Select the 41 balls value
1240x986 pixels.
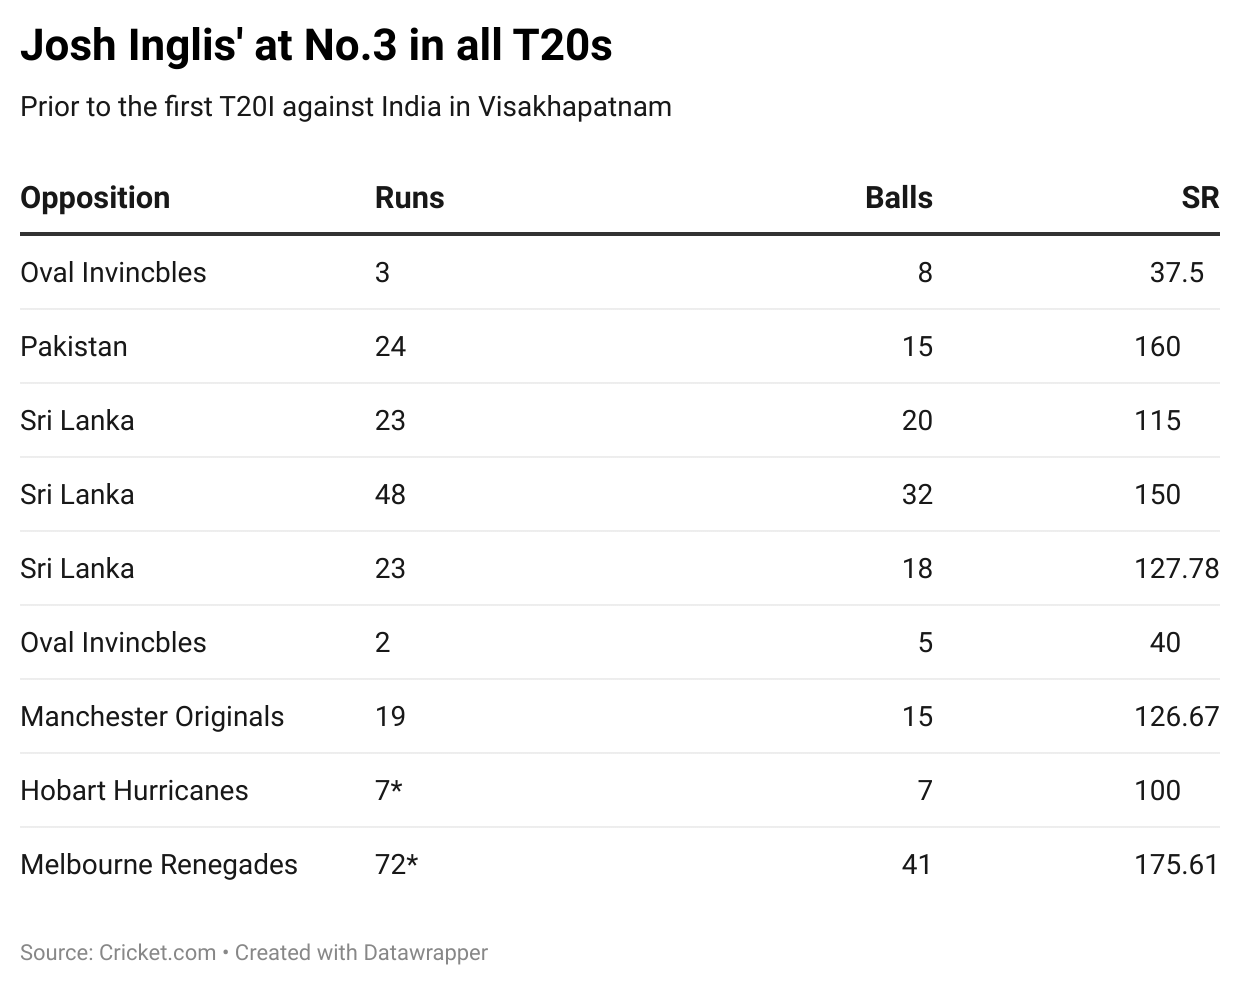tap(916, 864)
